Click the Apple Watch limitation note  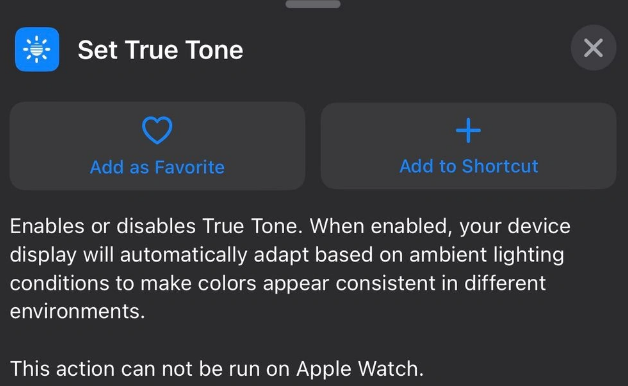tap(217, 369)
